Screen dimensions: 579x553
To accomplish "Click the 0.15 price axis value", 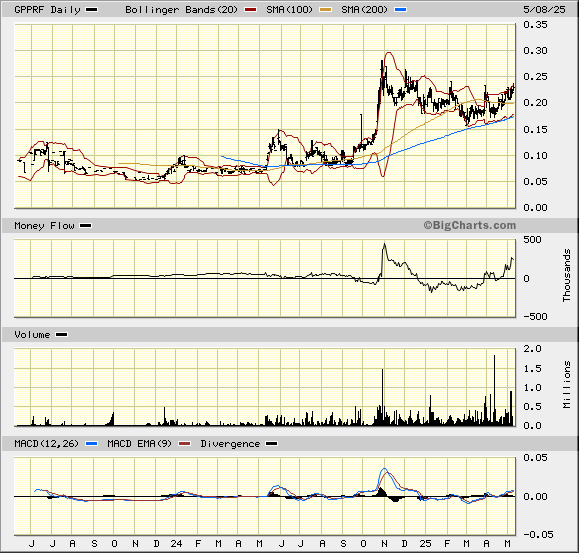I will pos(535,130).
